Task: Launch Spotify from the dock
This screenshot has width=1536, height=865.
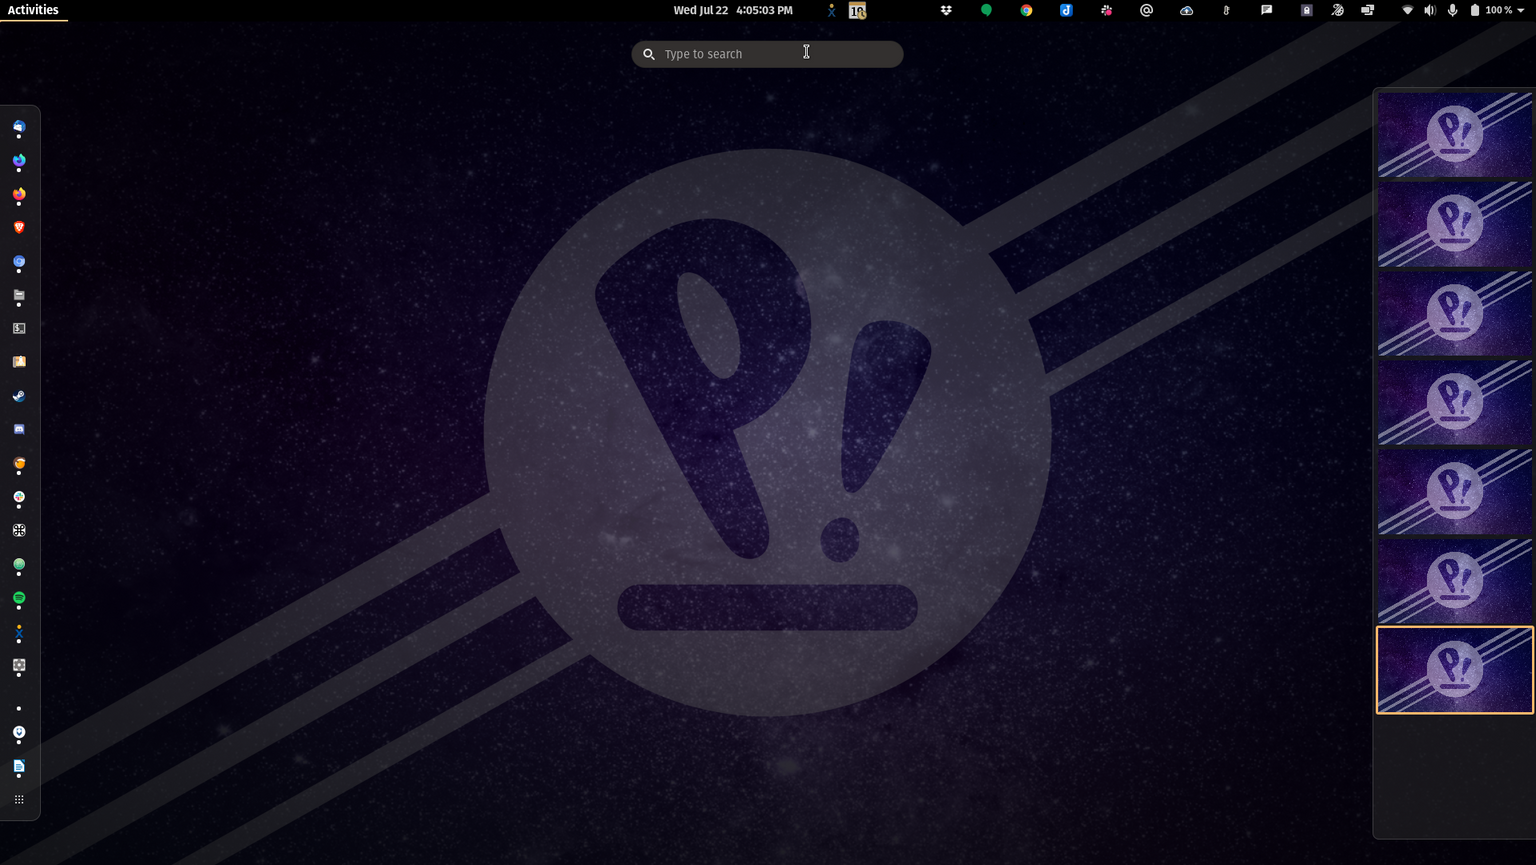Action: [19, 598]
